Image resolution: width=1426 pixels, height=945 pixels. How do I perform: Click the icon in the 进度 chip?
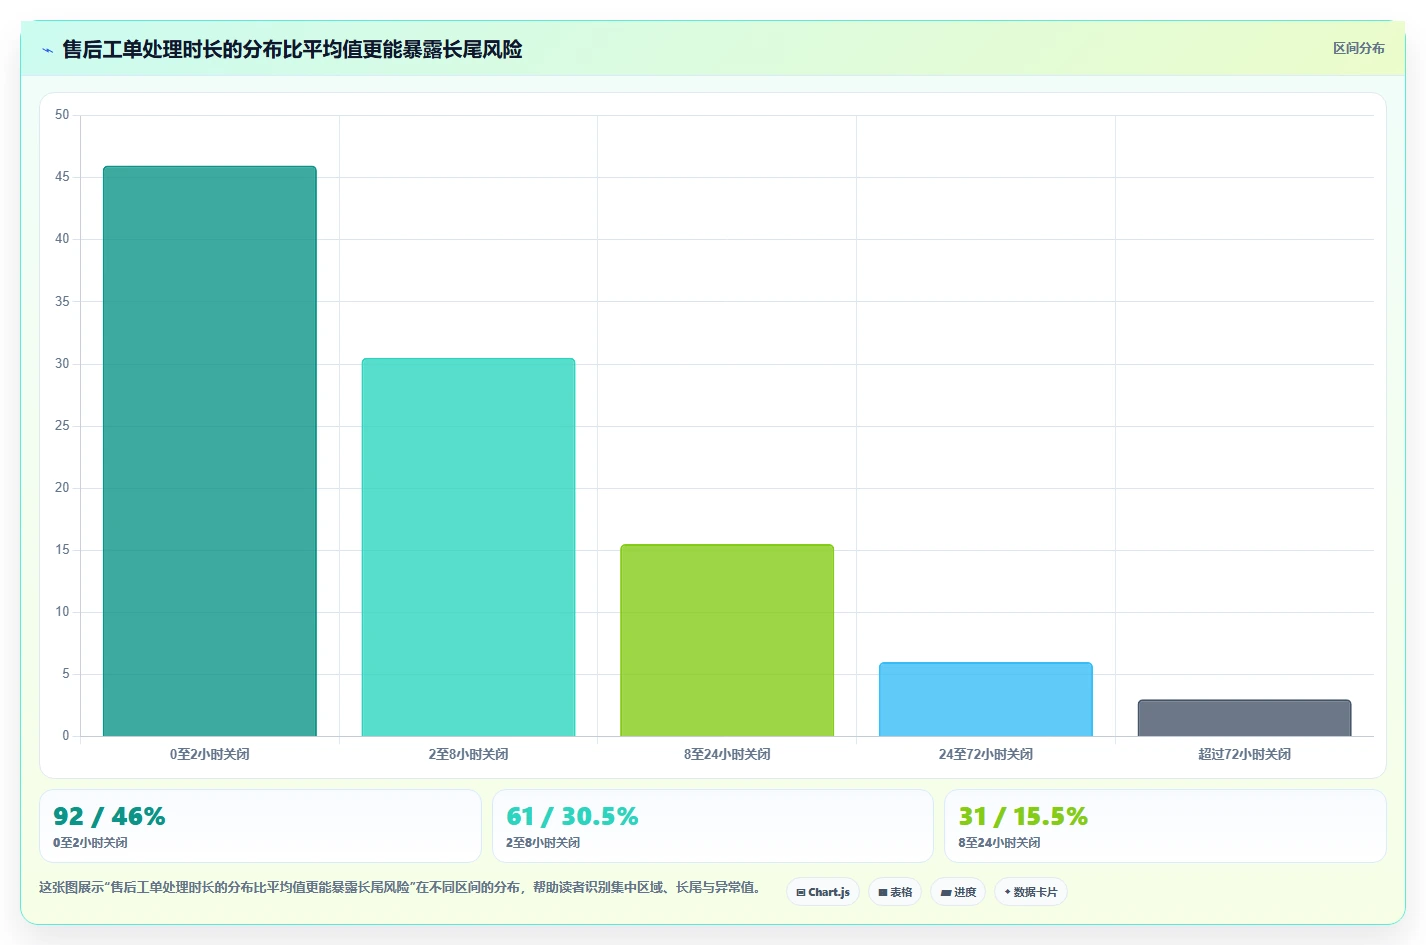click(x=946, y=892)
